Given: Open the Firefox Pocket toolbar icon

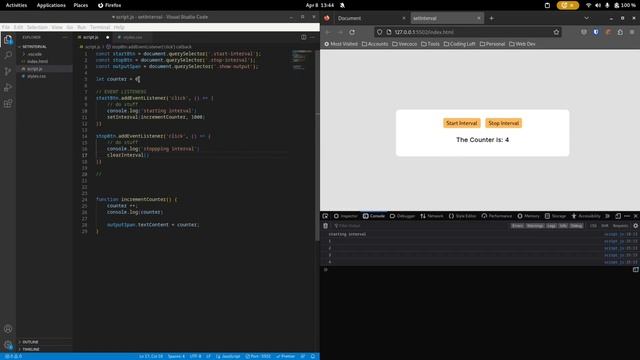Looking at the screenshot, I should pyautogui.click(x=584, y=32).
